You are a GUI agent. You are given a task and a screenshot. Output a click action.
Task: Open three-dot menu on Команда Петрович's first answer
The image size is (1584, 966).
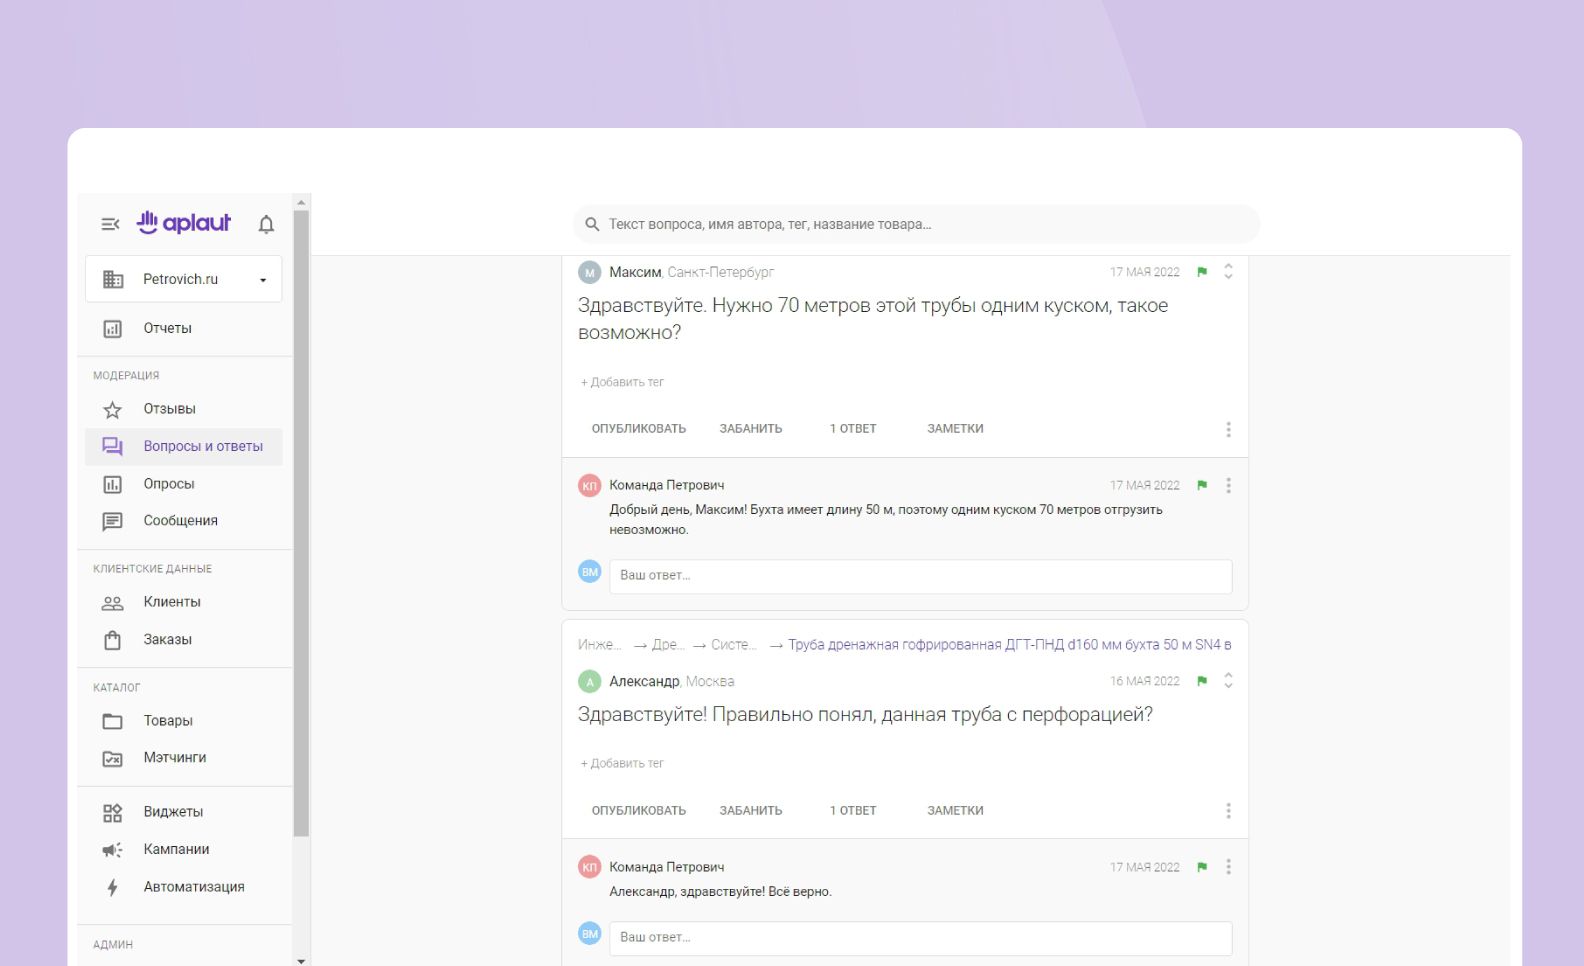[1228, 485]
